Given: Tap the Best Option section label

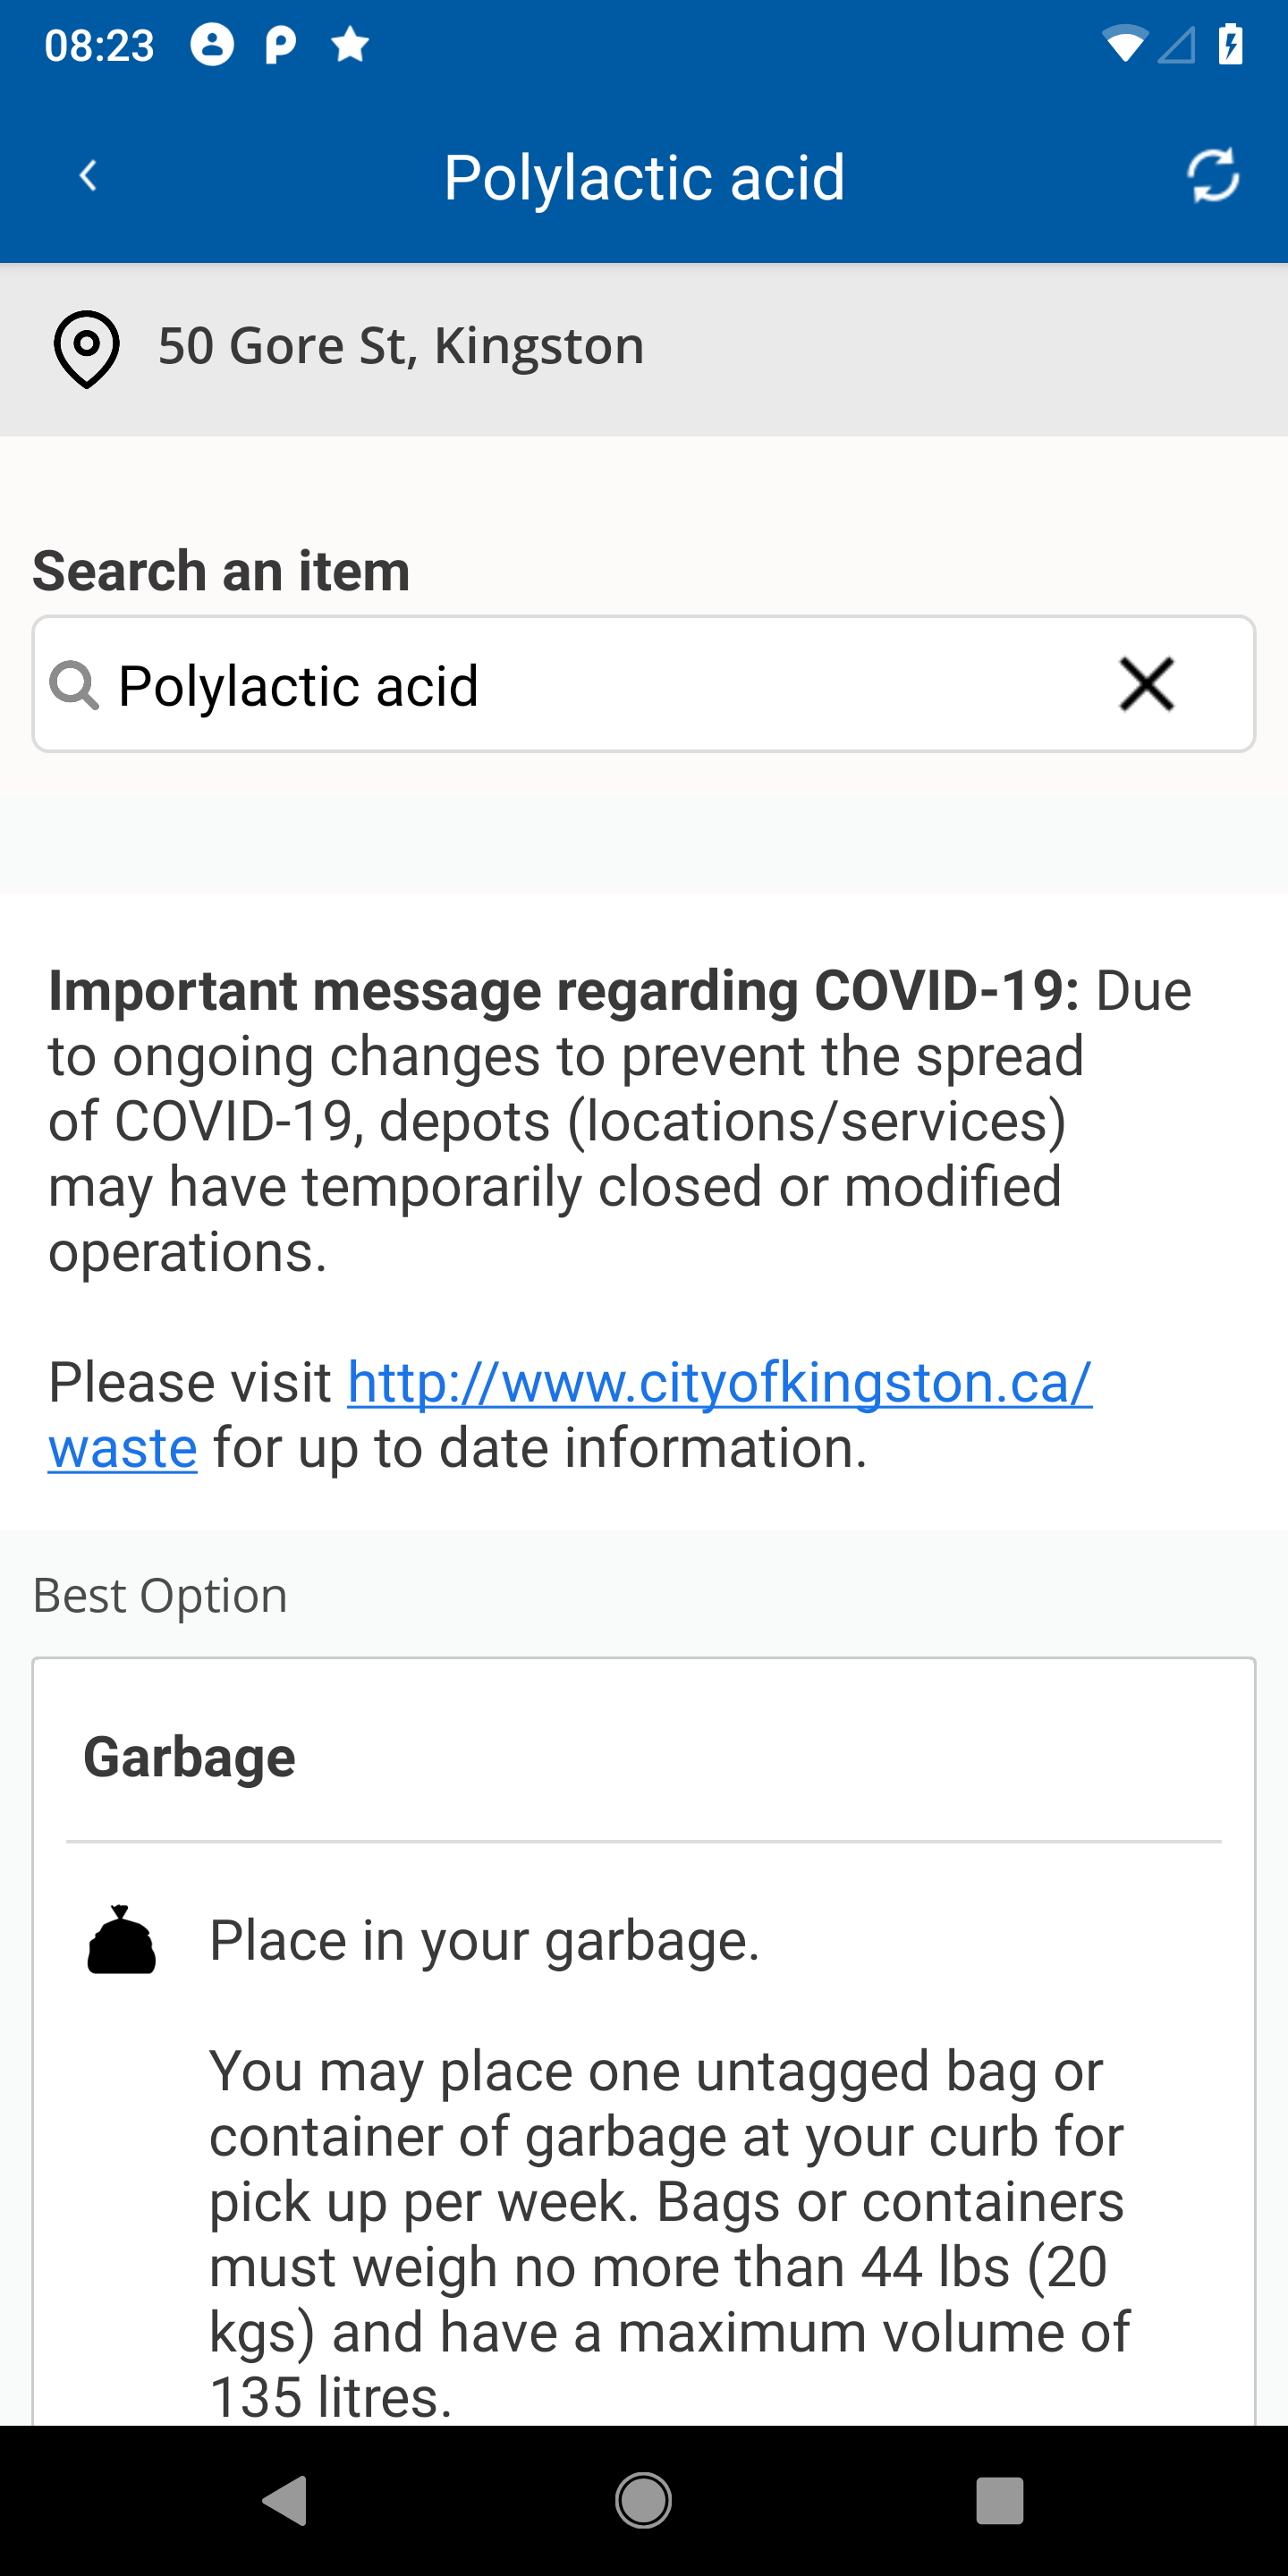Looking at the screenshot, I should 160,1595.
